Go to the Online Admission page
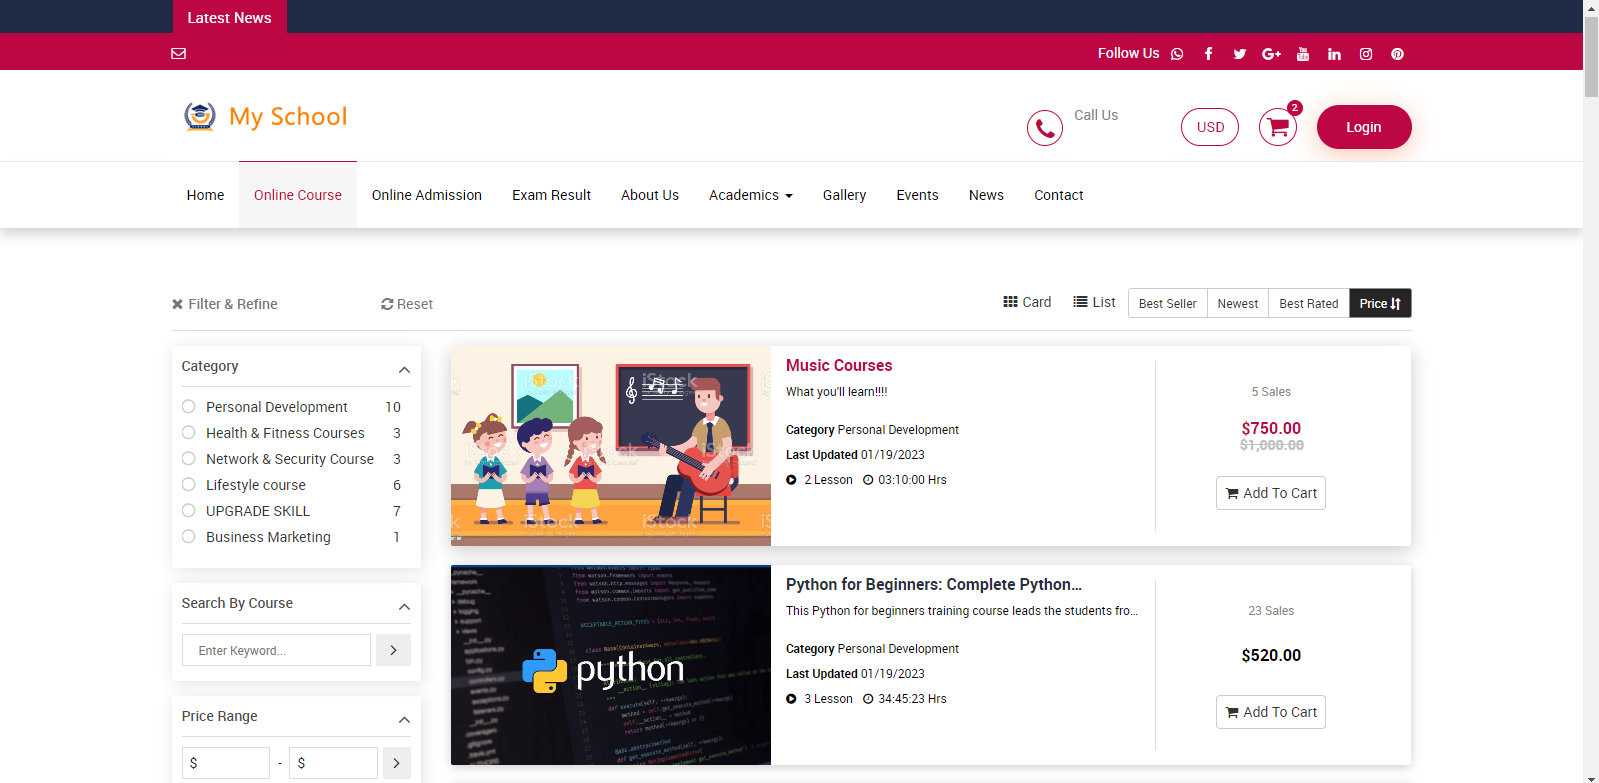 [x=426, y=195]
